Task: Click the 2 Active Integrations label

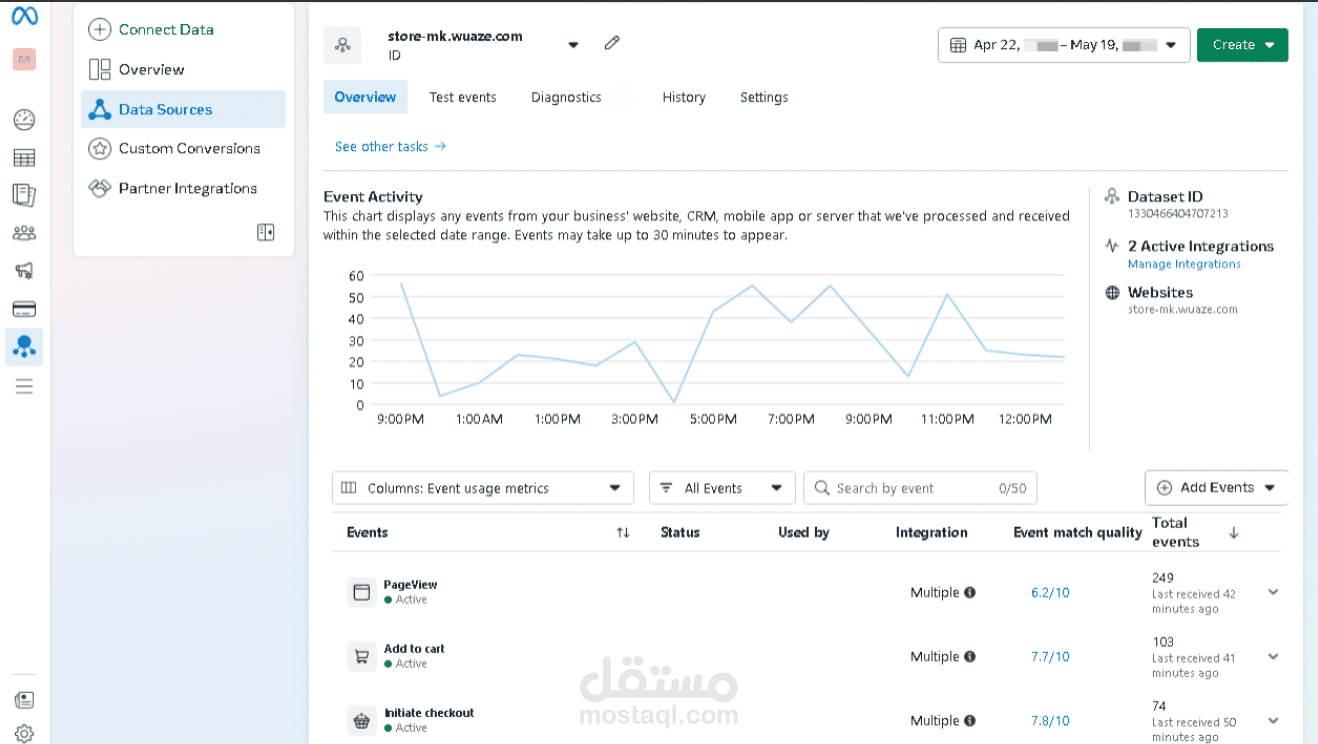Action: [1200, 246]
